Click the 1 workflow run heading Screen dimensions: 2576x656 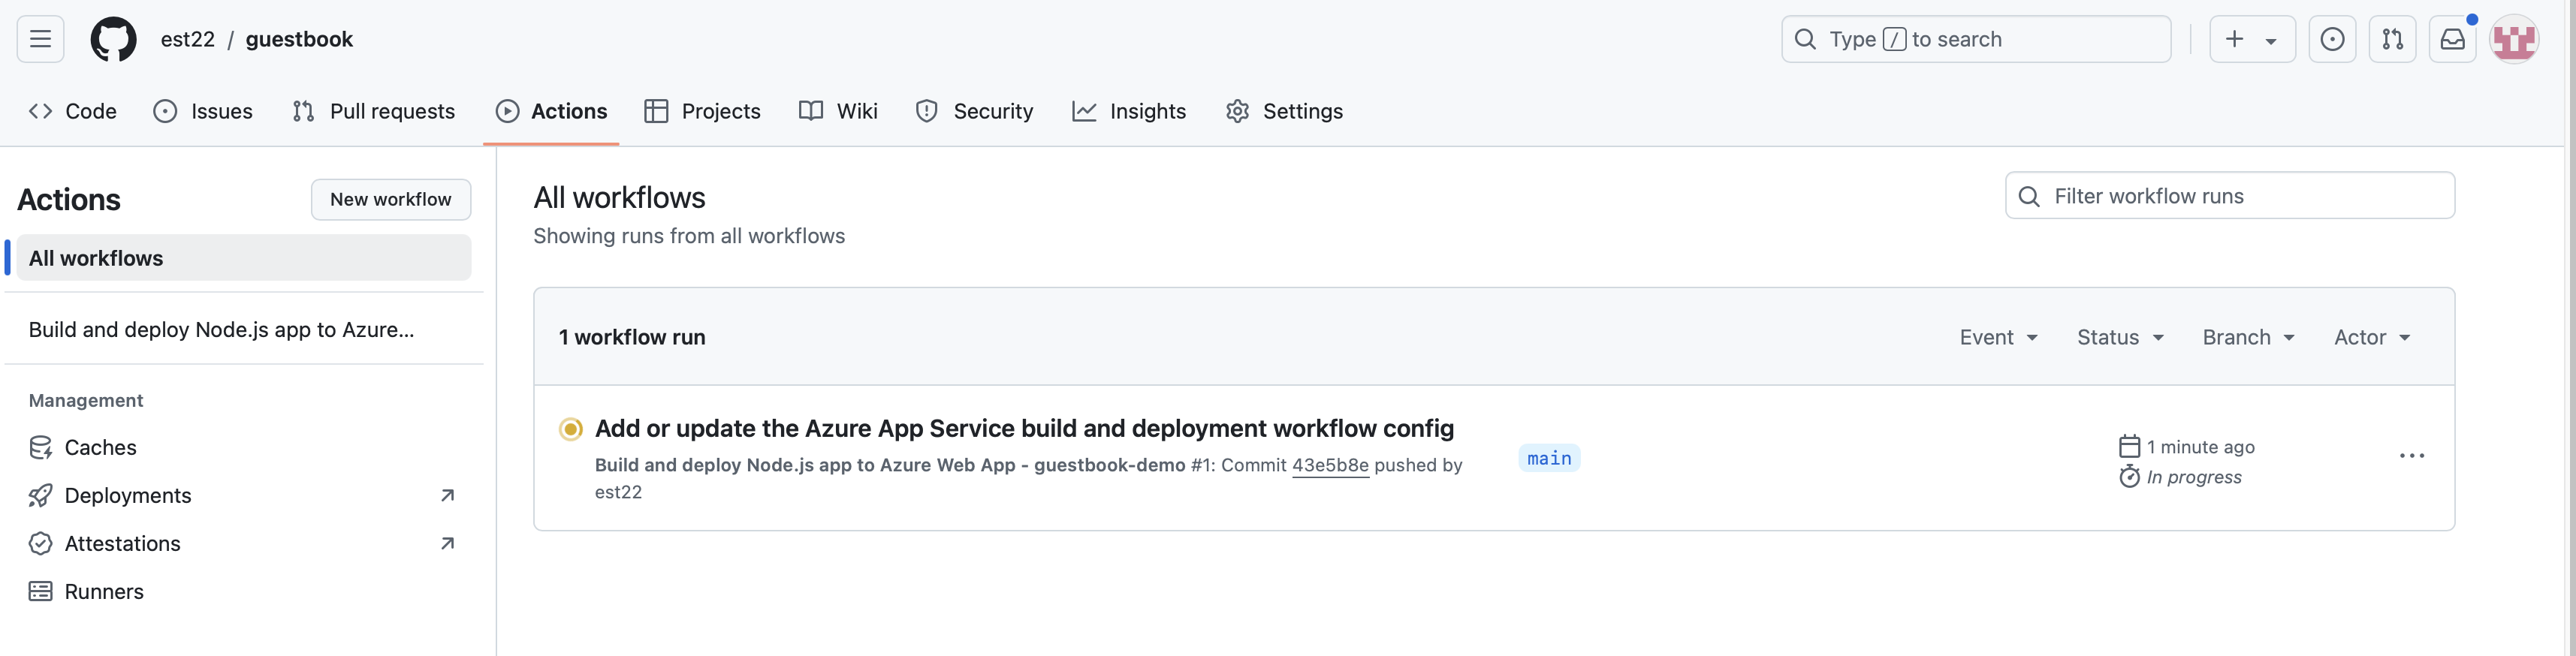(632, 337)
